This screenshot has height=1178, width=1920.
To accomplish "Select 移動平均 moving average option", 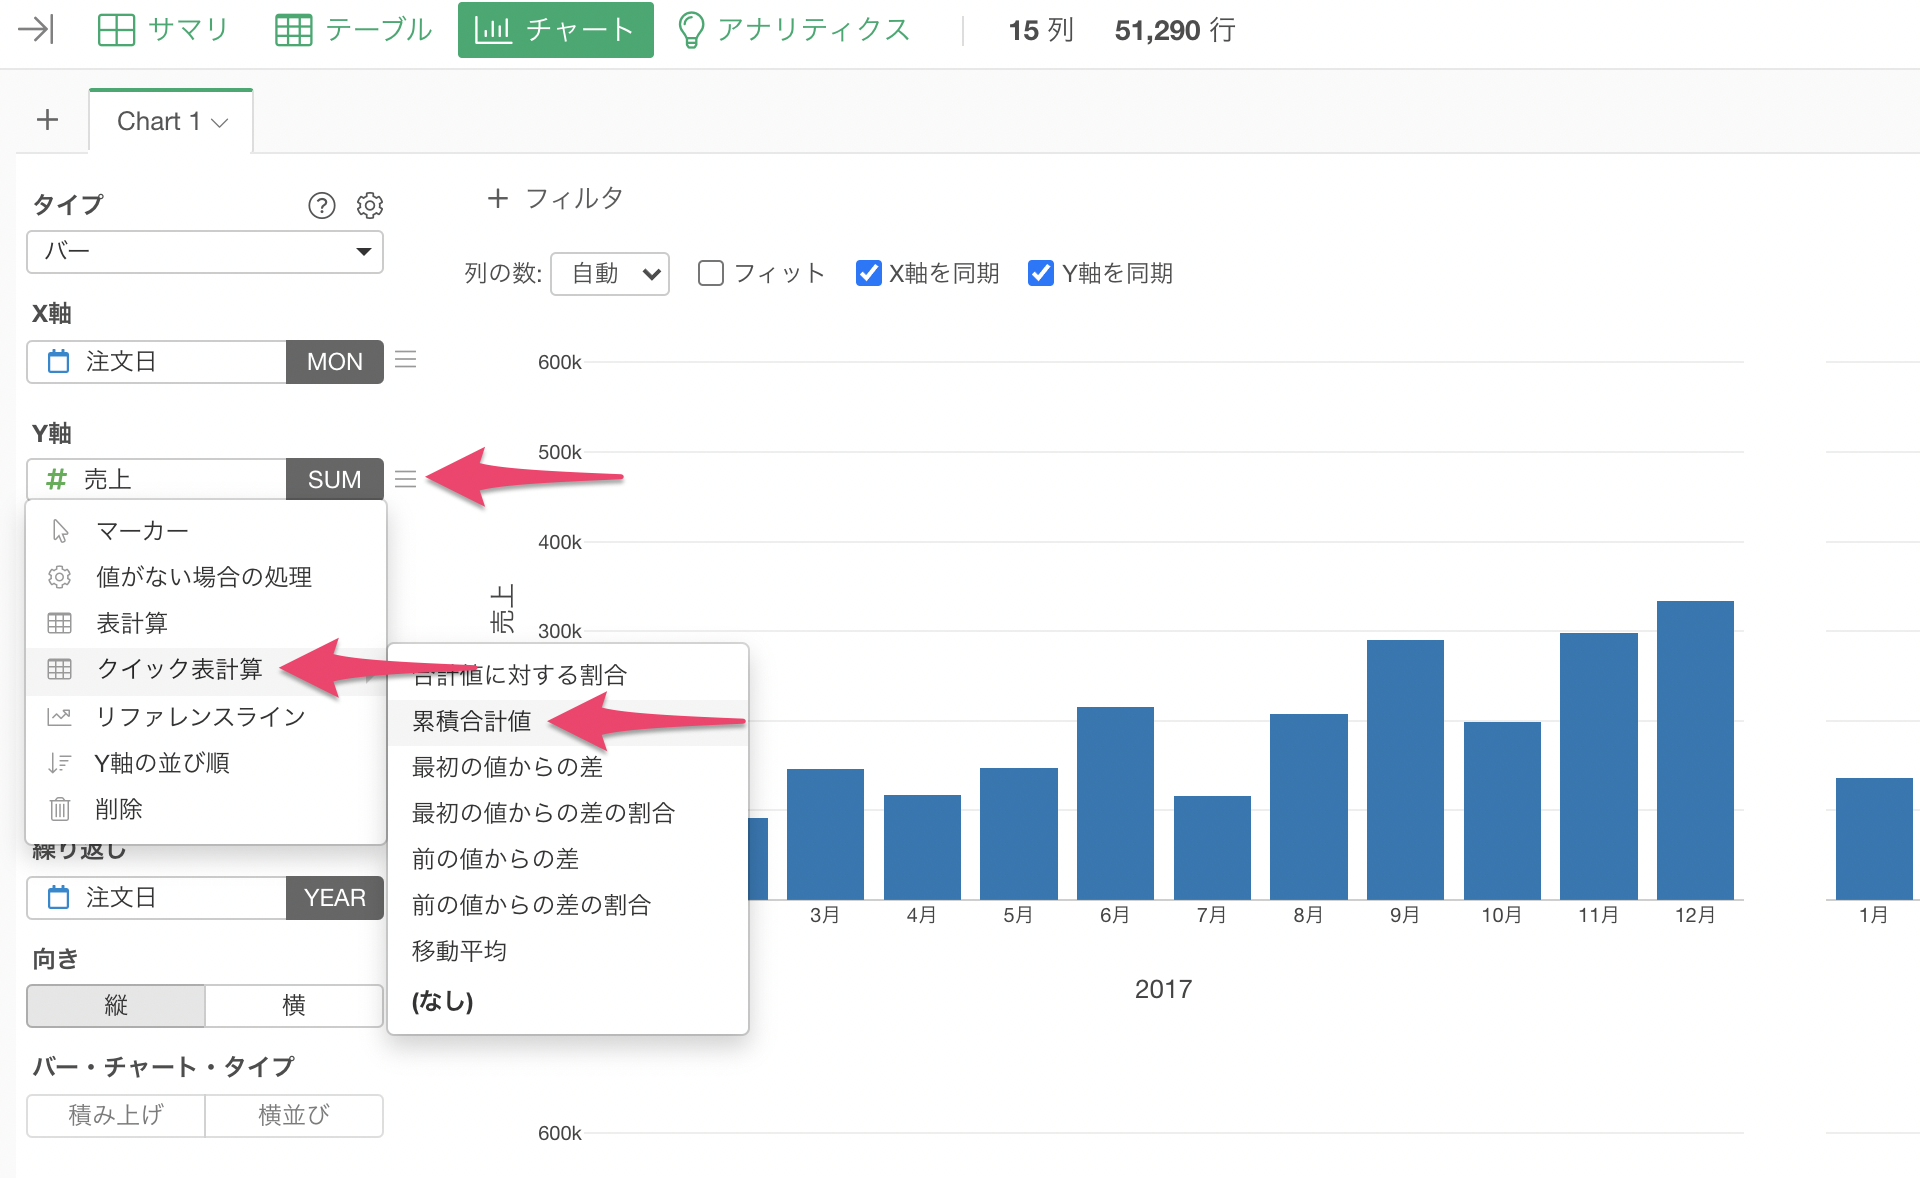I will [x=567, y=951].
